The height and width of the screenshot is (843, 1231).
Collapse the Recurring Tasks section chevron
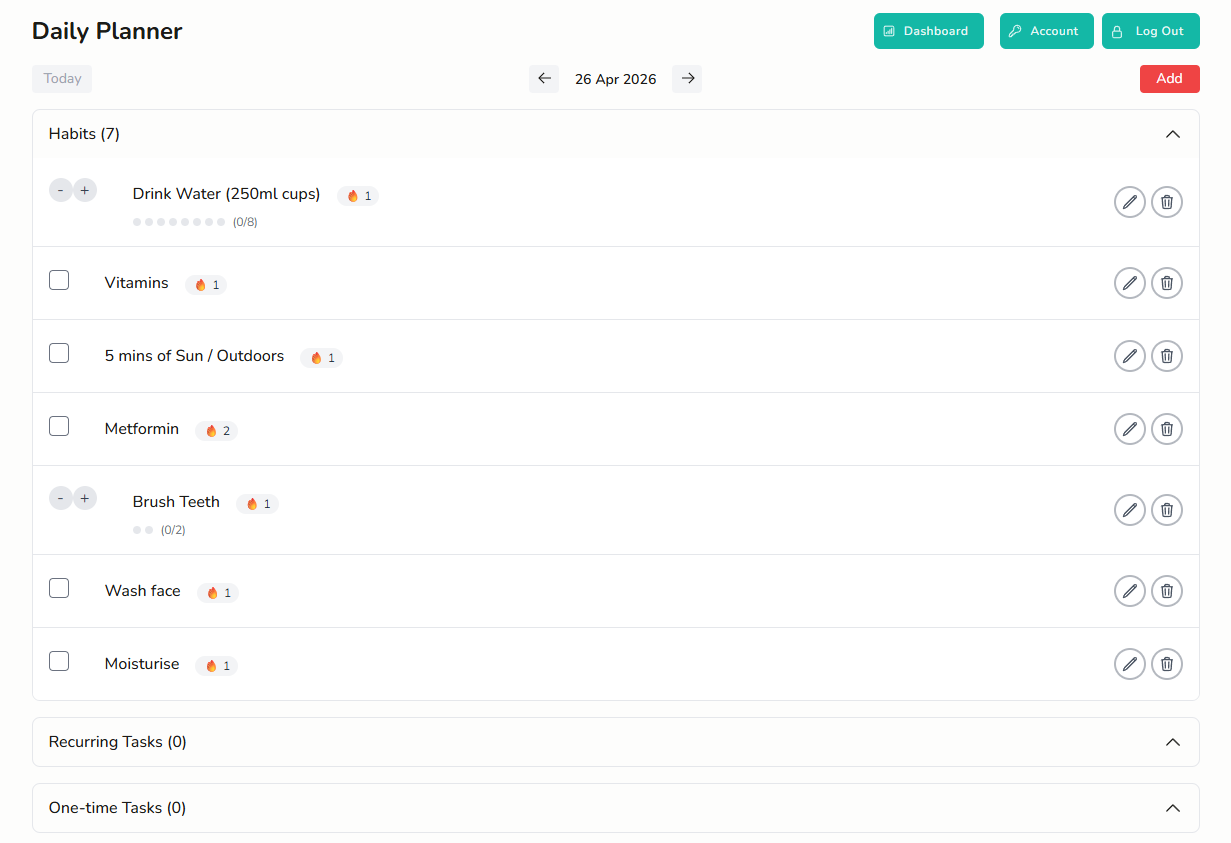tap(1173, 742)
